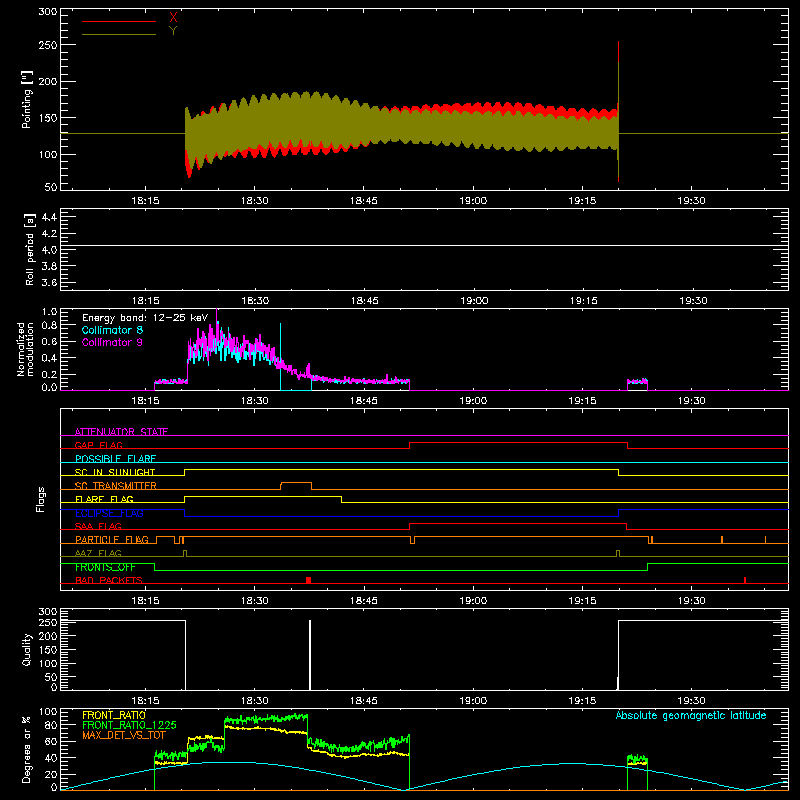Image resolution: width=800 pixels, height=800 pixels.
Task: Click the 'ATTENUATOR_STATE' flag label
Action: click(121, 432)
